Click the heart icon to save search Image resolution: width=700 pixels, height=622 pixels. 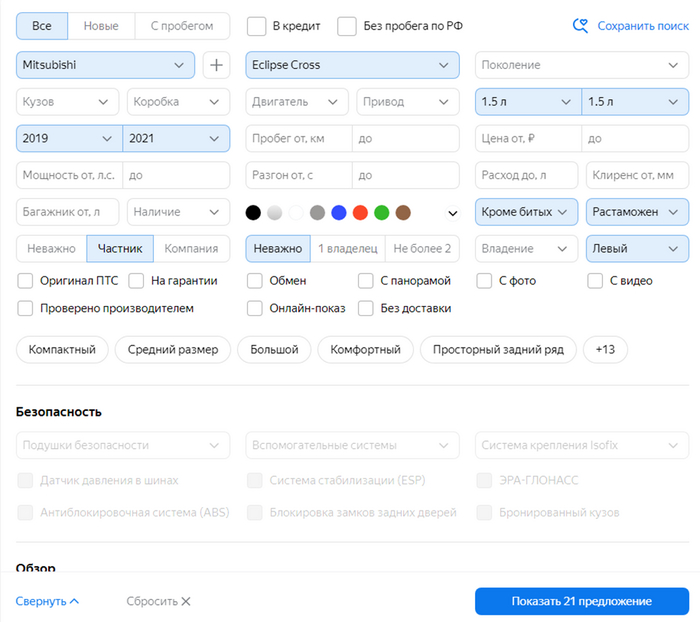point(581,26)
